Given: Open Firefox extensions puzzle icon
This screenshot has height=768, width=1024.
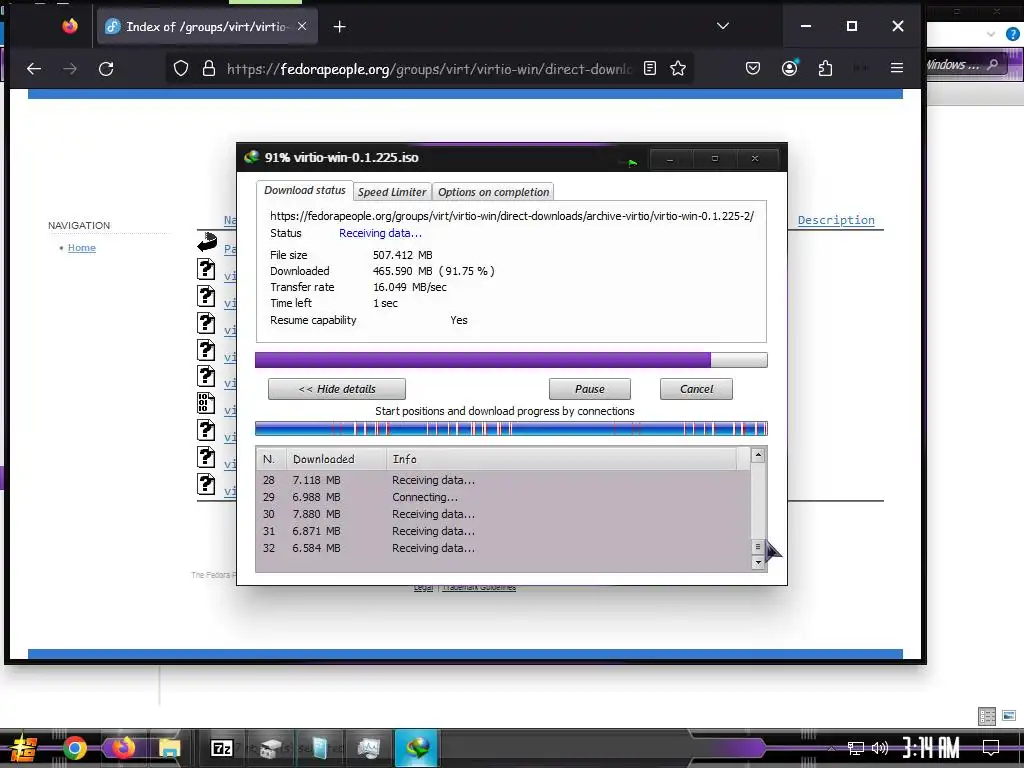Looking at the screenshot, I should [825, 68].
